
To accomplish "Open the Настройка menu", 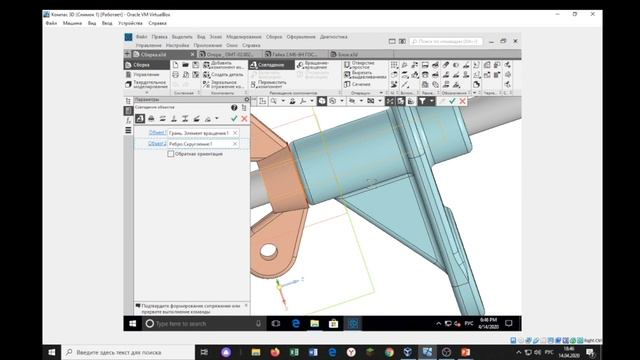I will pos(177,45).
